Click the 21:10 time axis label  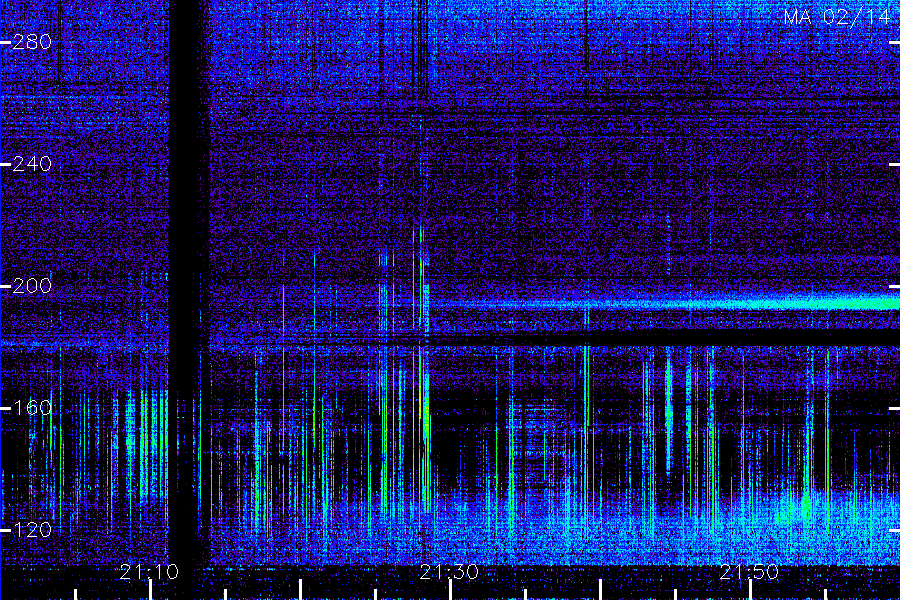click(x=150, y=572)
